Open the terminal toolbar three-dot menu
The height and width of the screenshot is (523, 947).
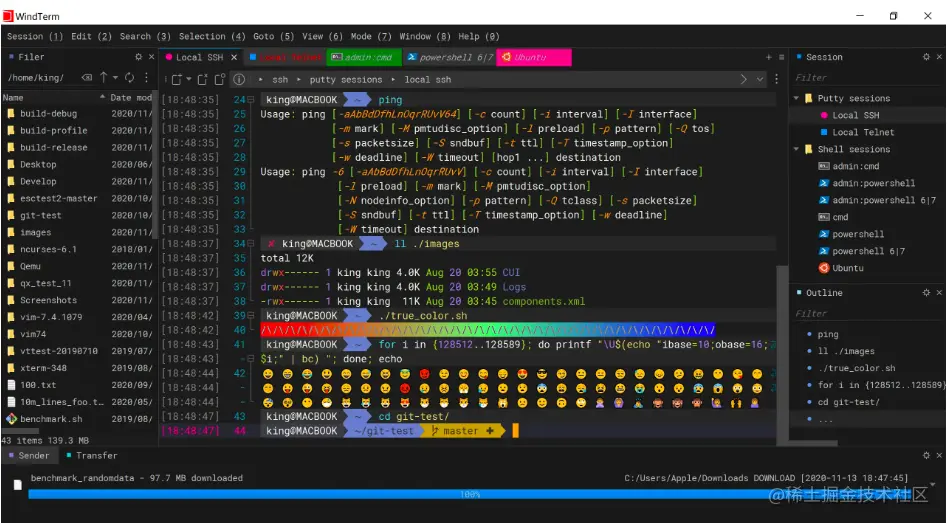click(776, 79)
